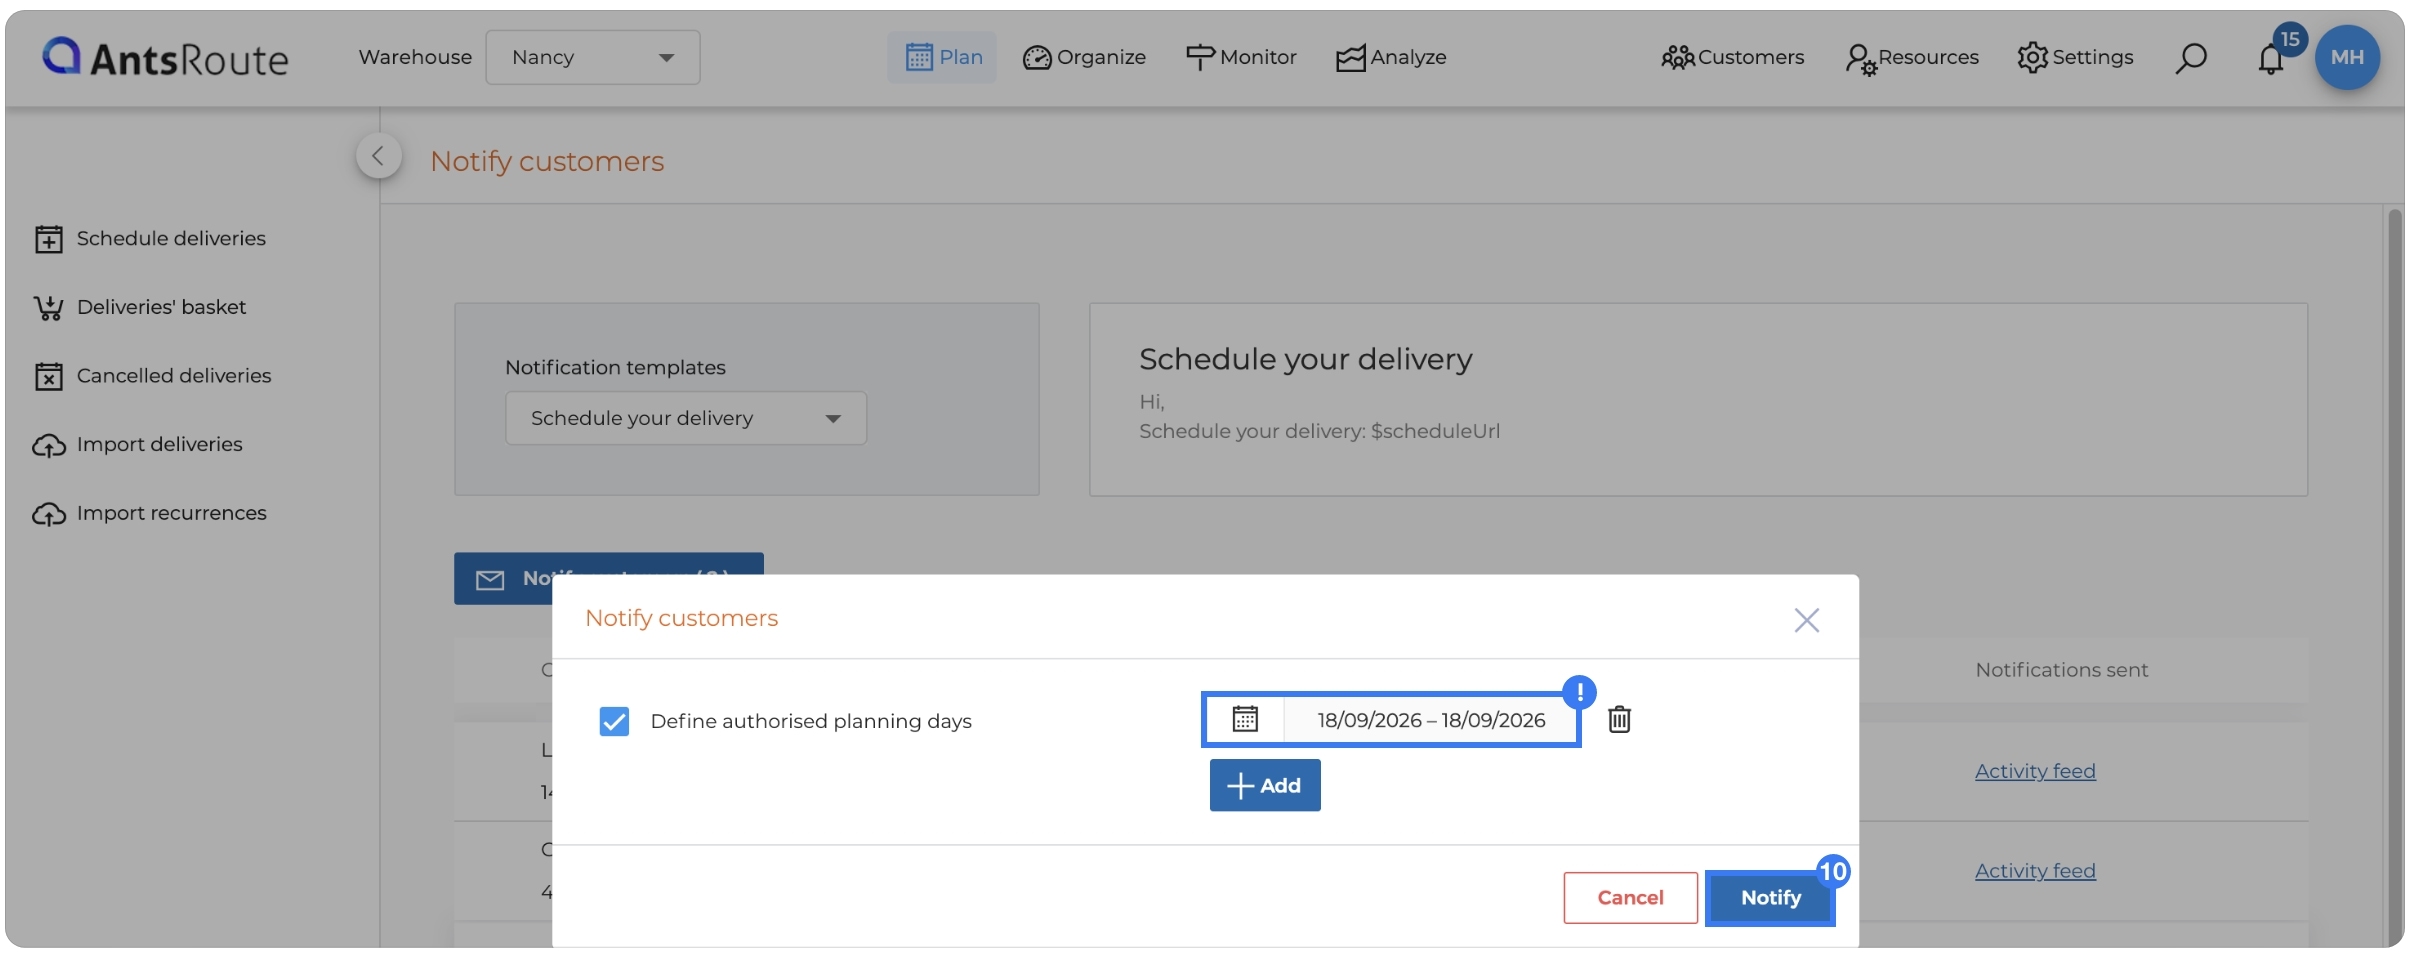Screen dimensions: 2410x956
Task: Click the Schedule your delivery heading text
Action: pyautogui.click(x=1305, y=359)
